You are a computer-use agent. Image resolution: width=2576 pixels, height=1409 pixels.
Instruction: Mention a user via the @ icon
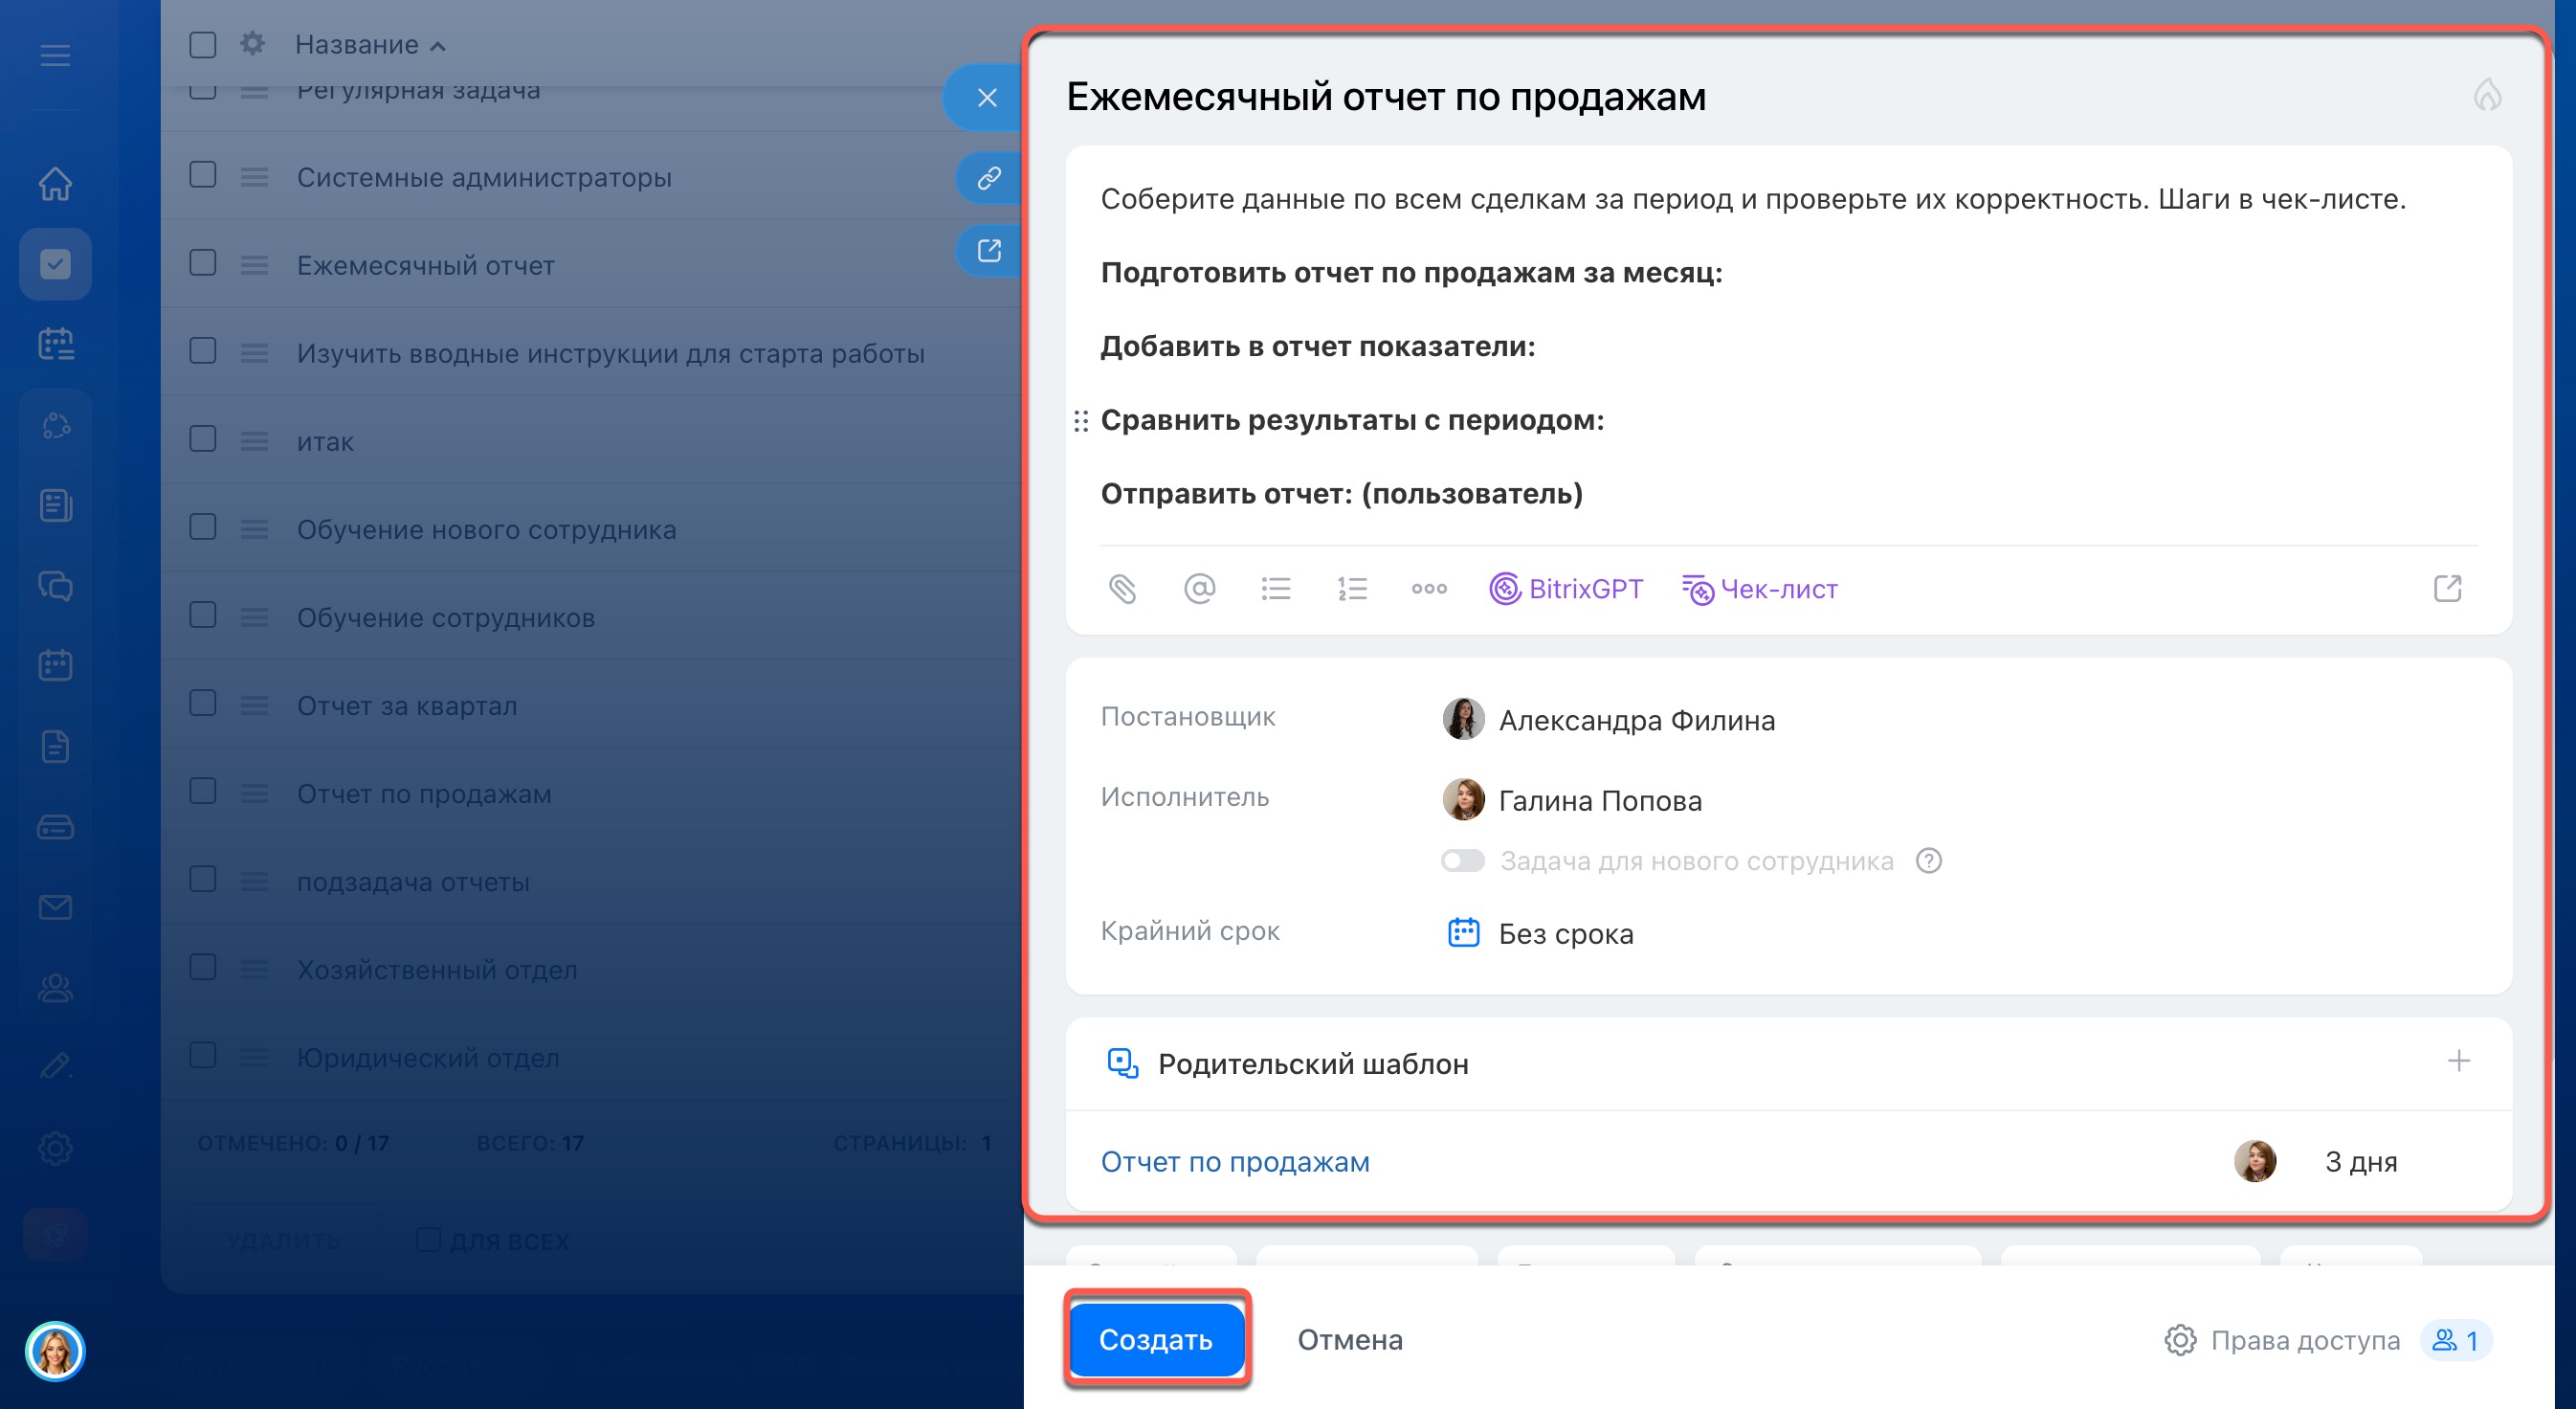[1200, 589]
